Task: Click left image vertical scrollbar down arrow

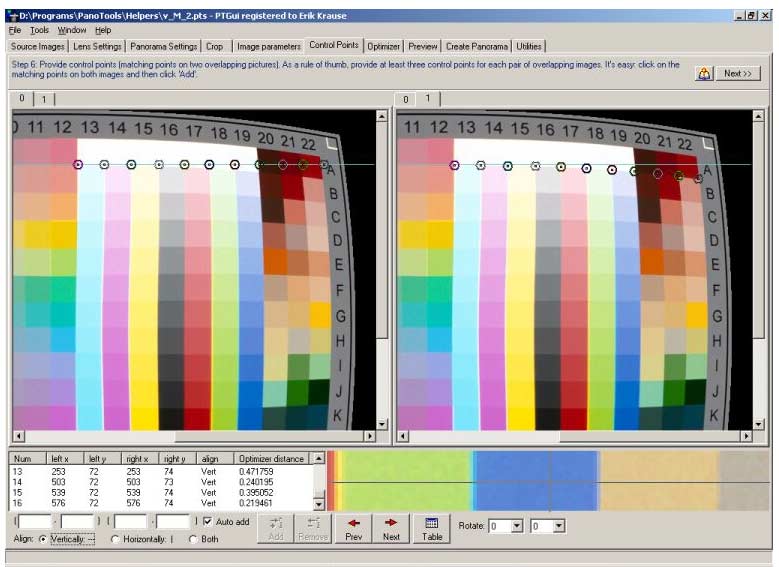Action: (x=382, y=424)
